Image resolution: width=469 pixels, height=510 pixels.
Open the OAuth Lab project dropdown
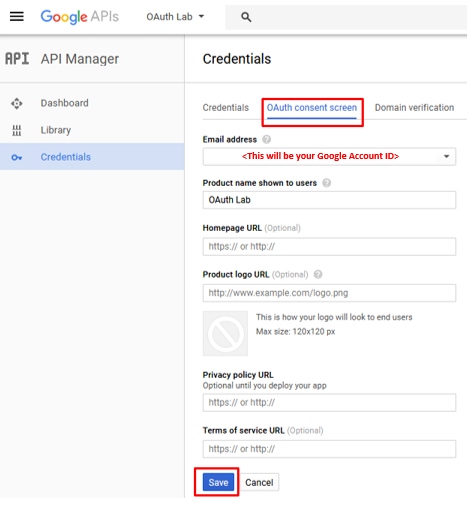coord(175,17)
